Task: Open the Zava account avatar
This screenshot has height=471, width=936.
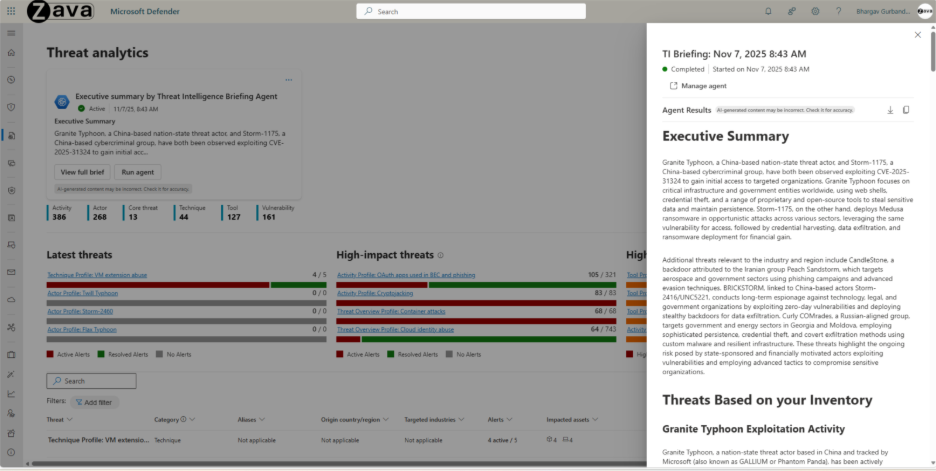Action: coord(925,11)
